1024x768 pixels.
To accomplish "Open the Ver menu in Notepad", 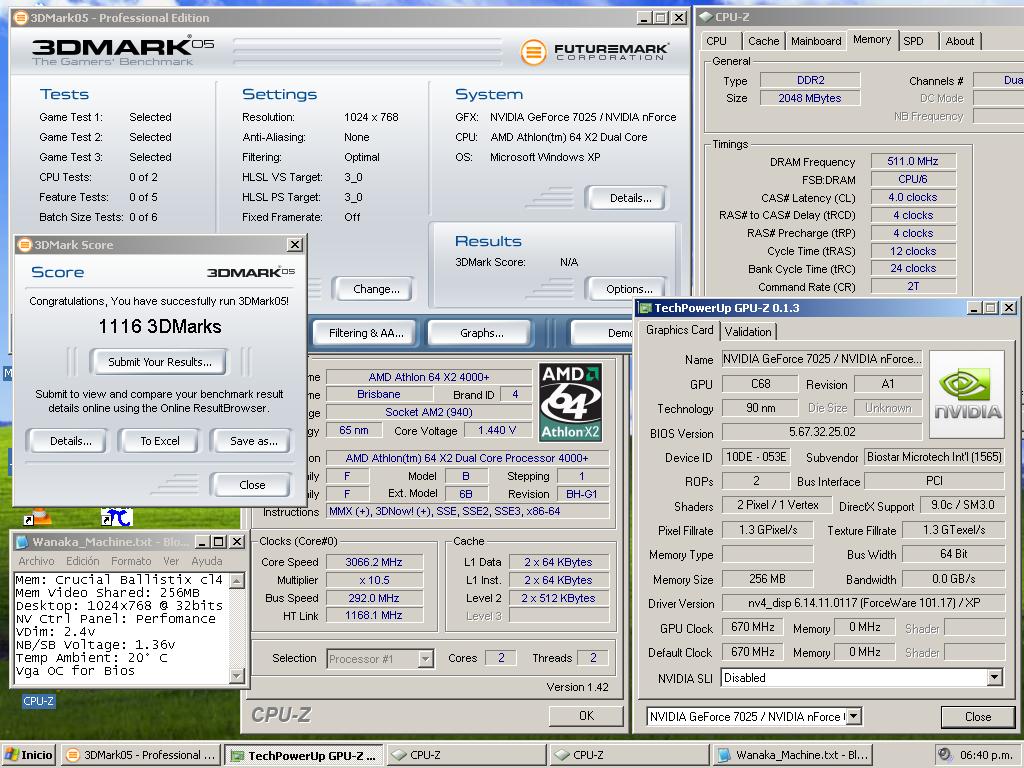I will point(171,561).
